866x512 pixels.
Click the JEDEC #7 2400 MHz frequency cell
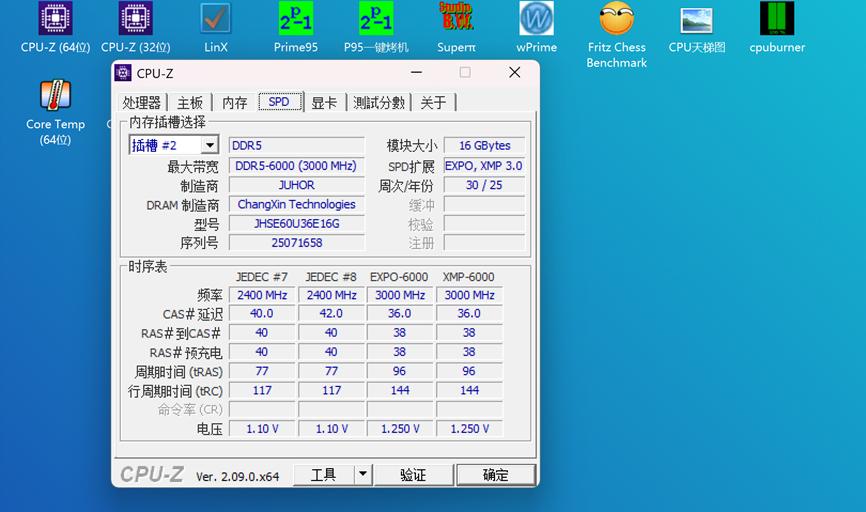tap(262, 295)
